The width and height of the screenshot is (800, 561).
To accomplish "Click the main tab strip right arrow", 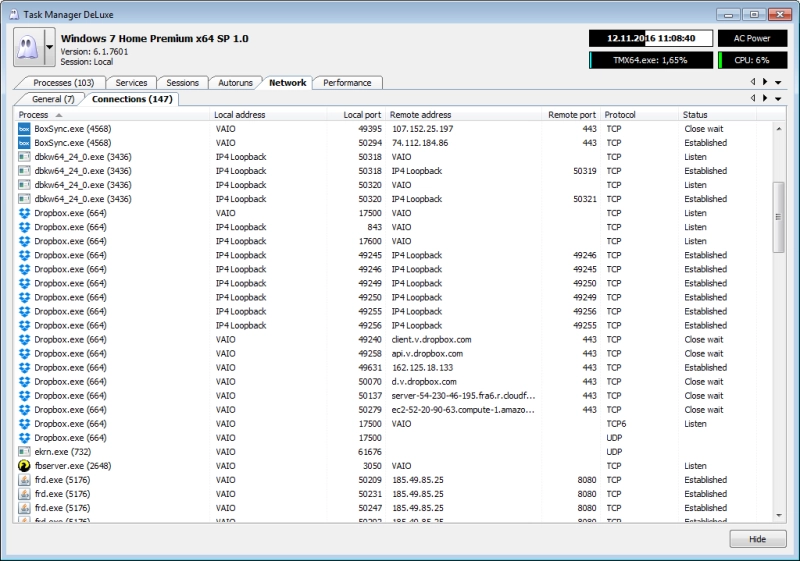I will point(765,82).
